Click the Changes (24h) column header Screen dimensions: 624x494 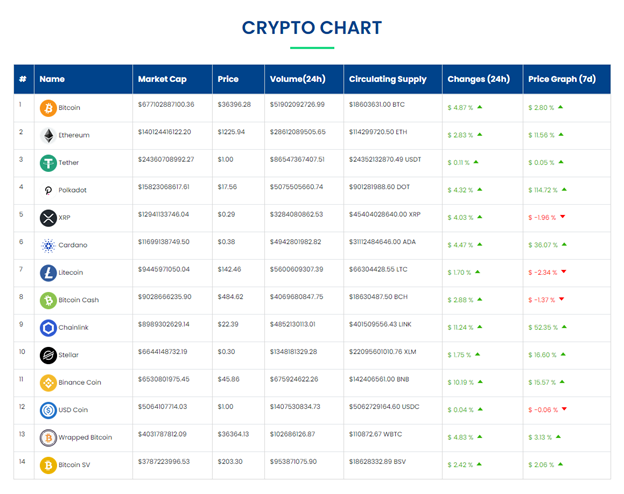coord(482,79)
